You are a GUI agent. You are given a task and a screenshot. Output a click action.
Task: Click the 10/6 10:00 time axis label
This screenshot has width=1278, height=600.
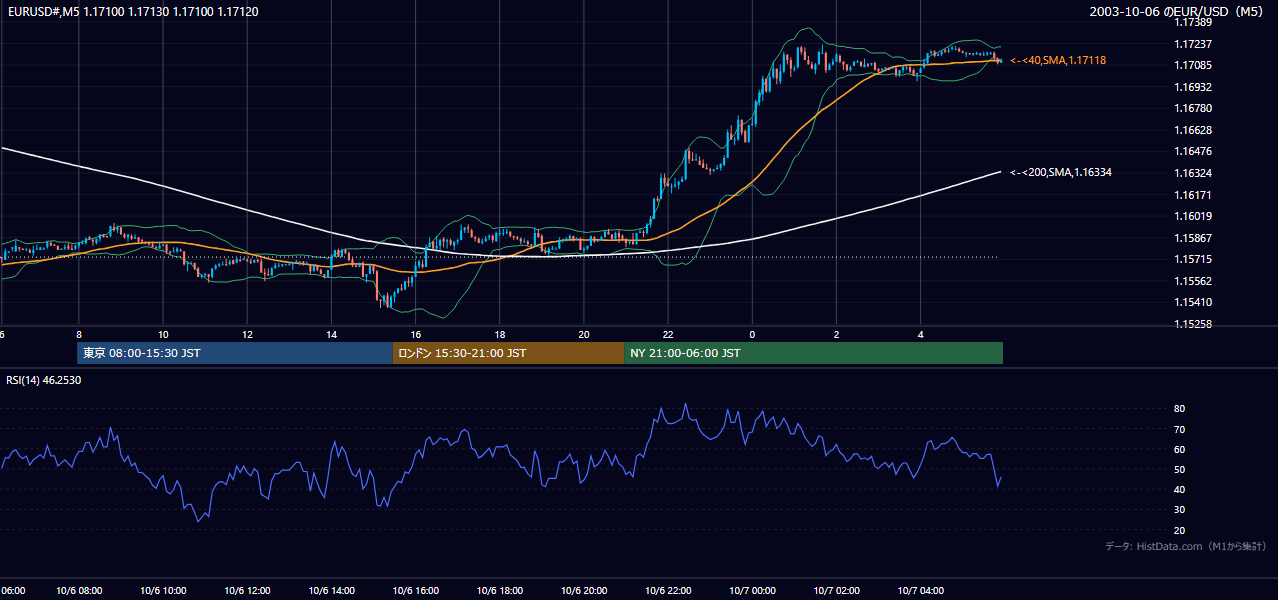click(x=162, y=591)
